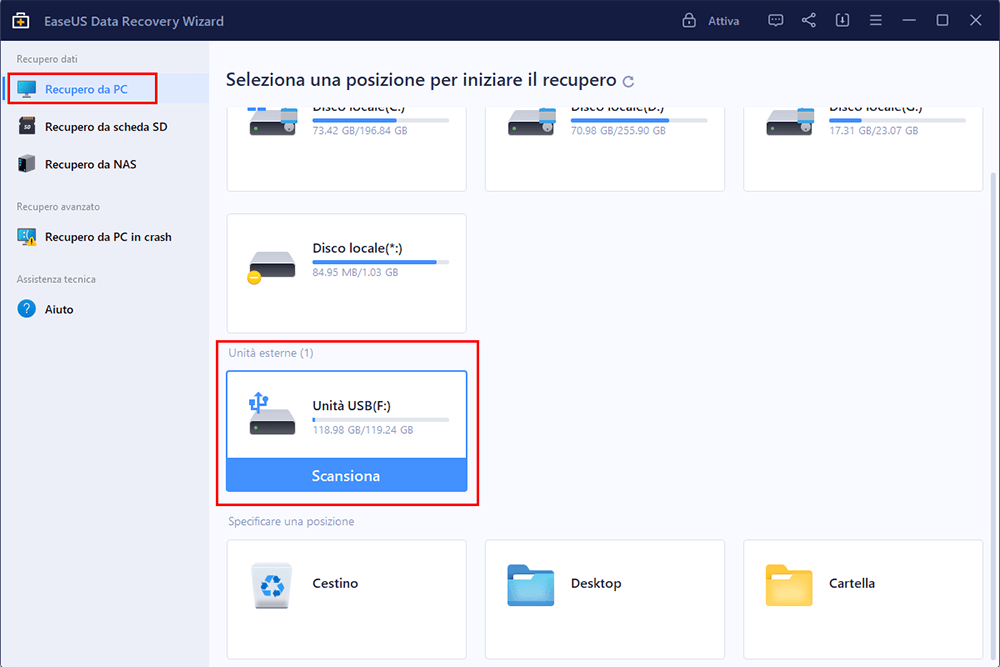Click drive icon of the 70.98 GB disk
This screenshot has width=1000, height=667.
click(x=531, y=121)
